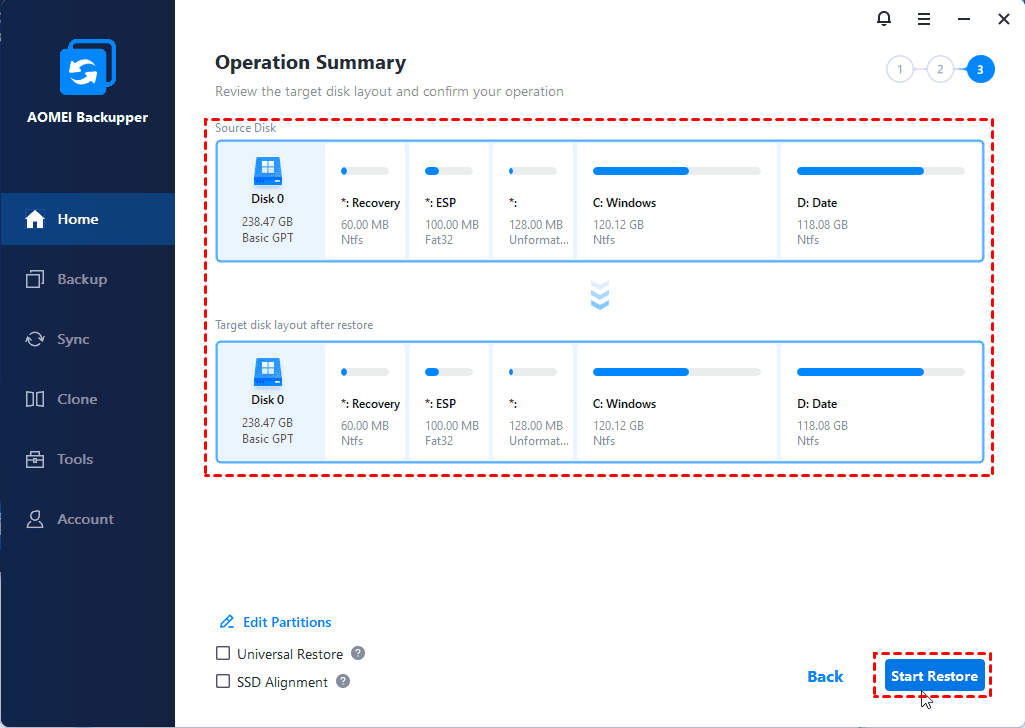Click the AOMEI Backupper logo icon
Image resolution: width=1025 pixels, height=728 pixels.
(x=88, y=70)
